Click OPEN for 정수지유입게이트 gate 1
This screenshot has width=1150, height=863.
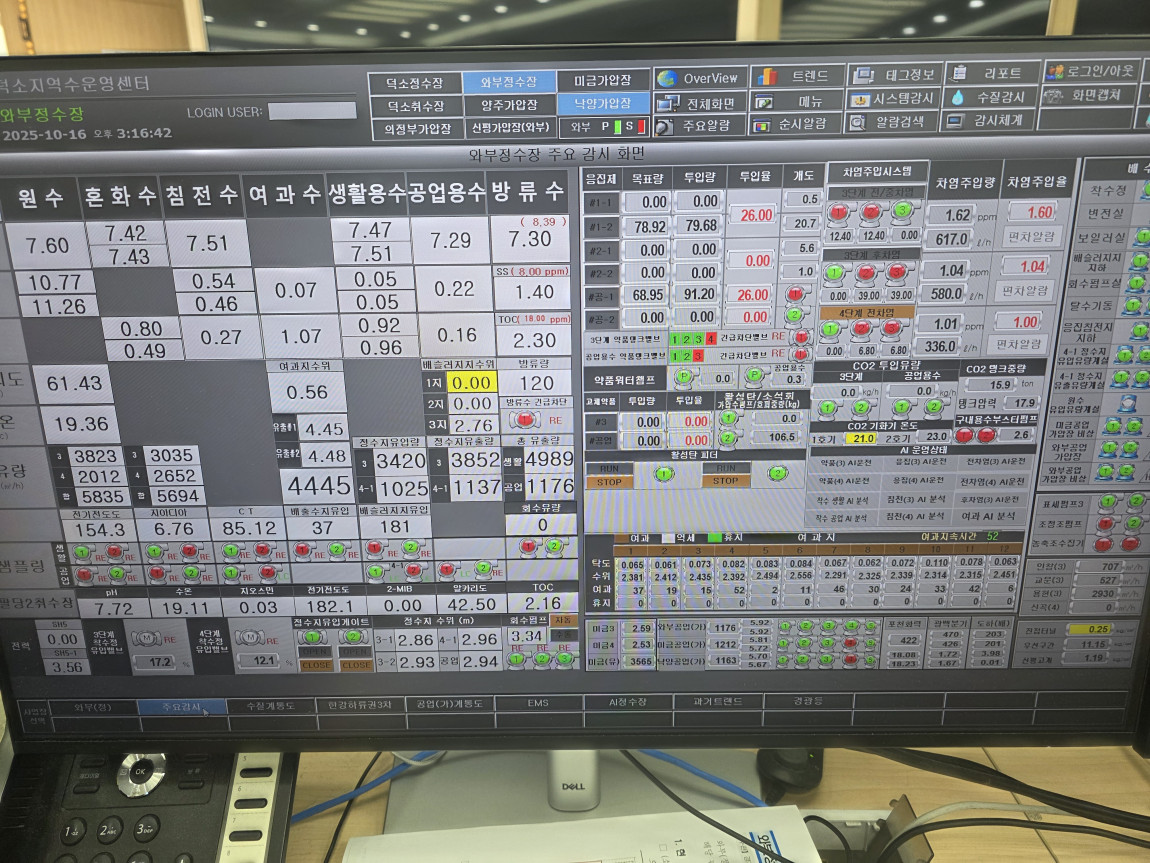coord(315,651)
